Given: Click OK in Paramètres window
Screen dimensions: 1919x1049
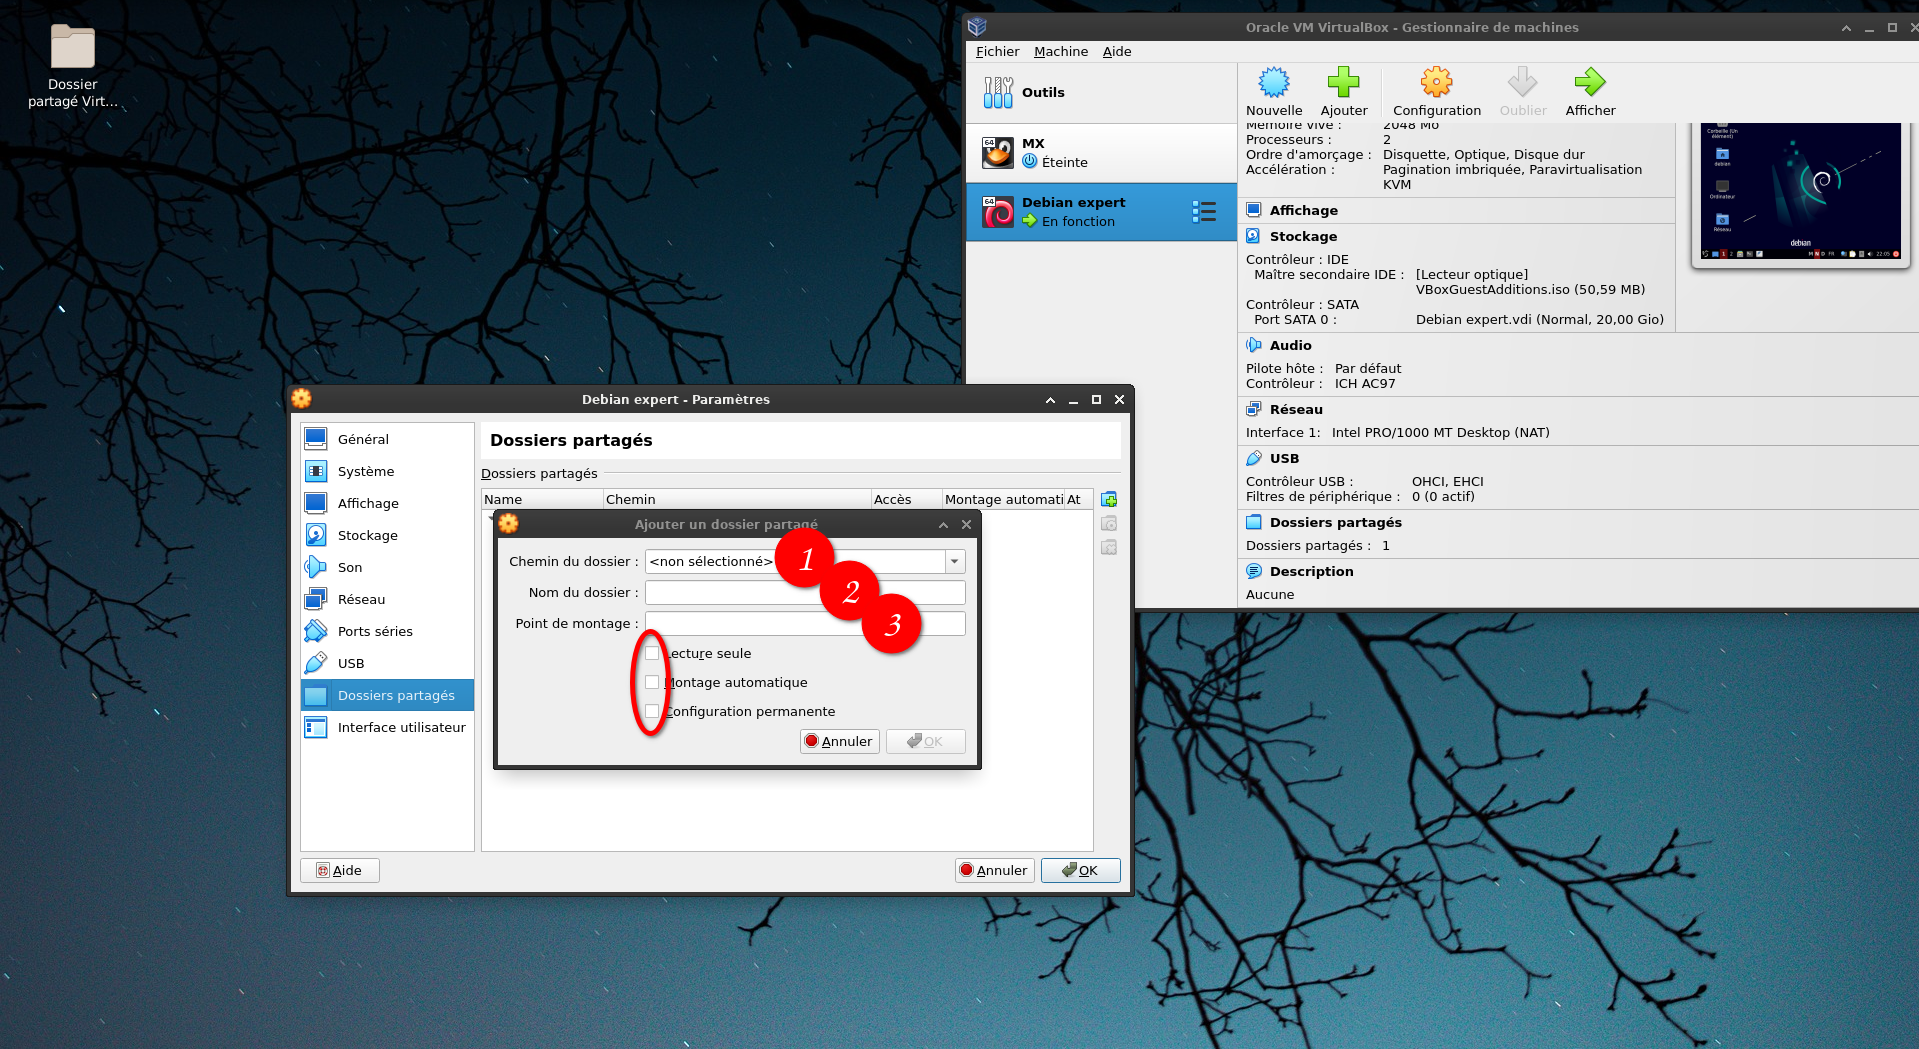Looking at the screenshot, I should [1080, 870].
